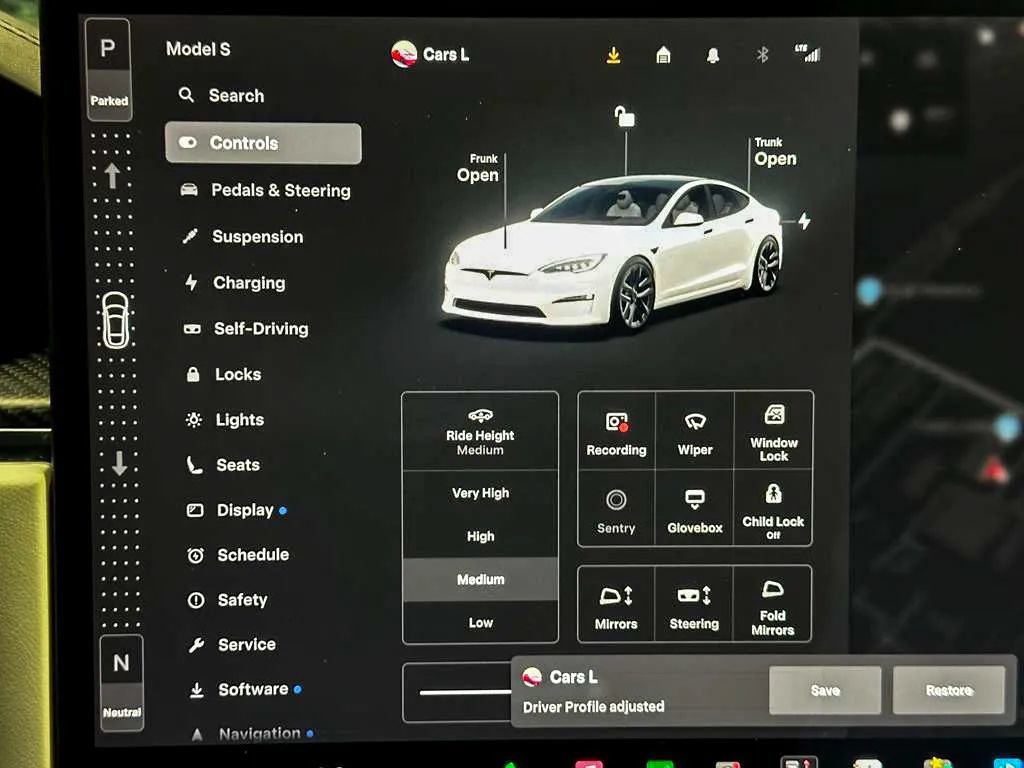The height and width of the screenshot is (768, 1024).
Task: Open the Service menu
Action: 232,645
